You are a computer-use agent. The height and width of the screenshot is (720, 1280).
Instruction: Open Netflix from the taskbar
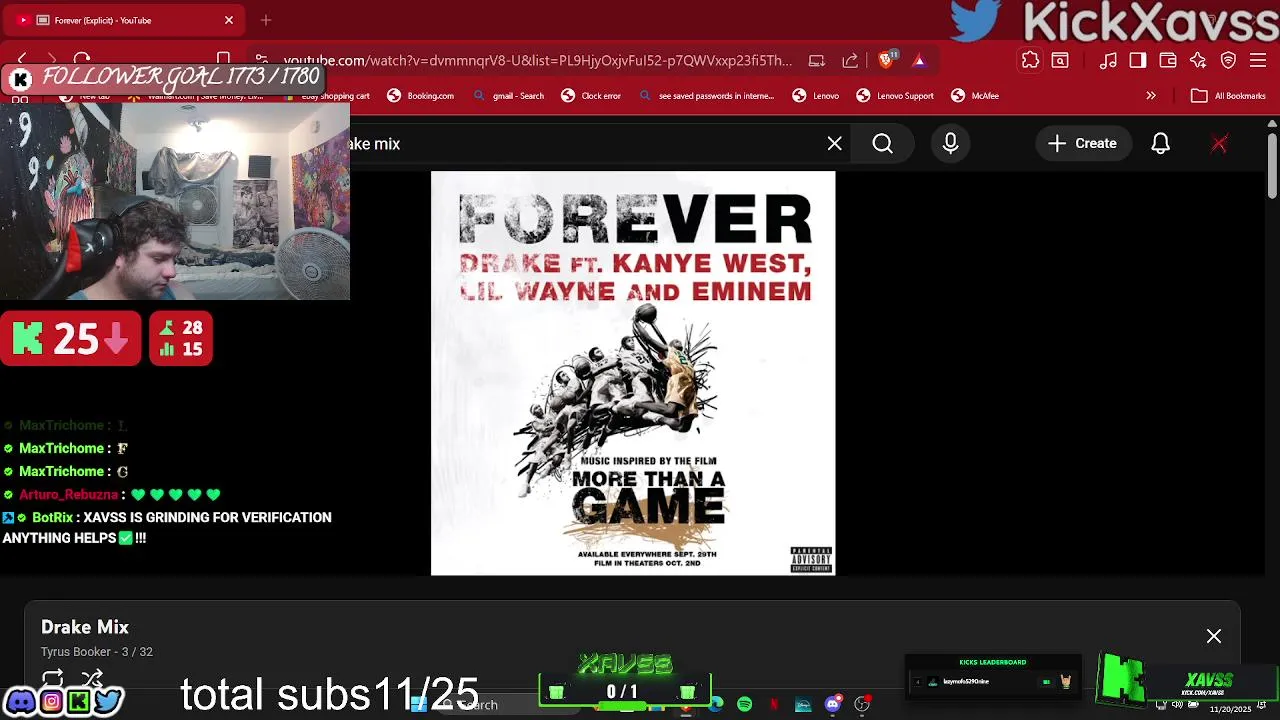pos(774,705)
